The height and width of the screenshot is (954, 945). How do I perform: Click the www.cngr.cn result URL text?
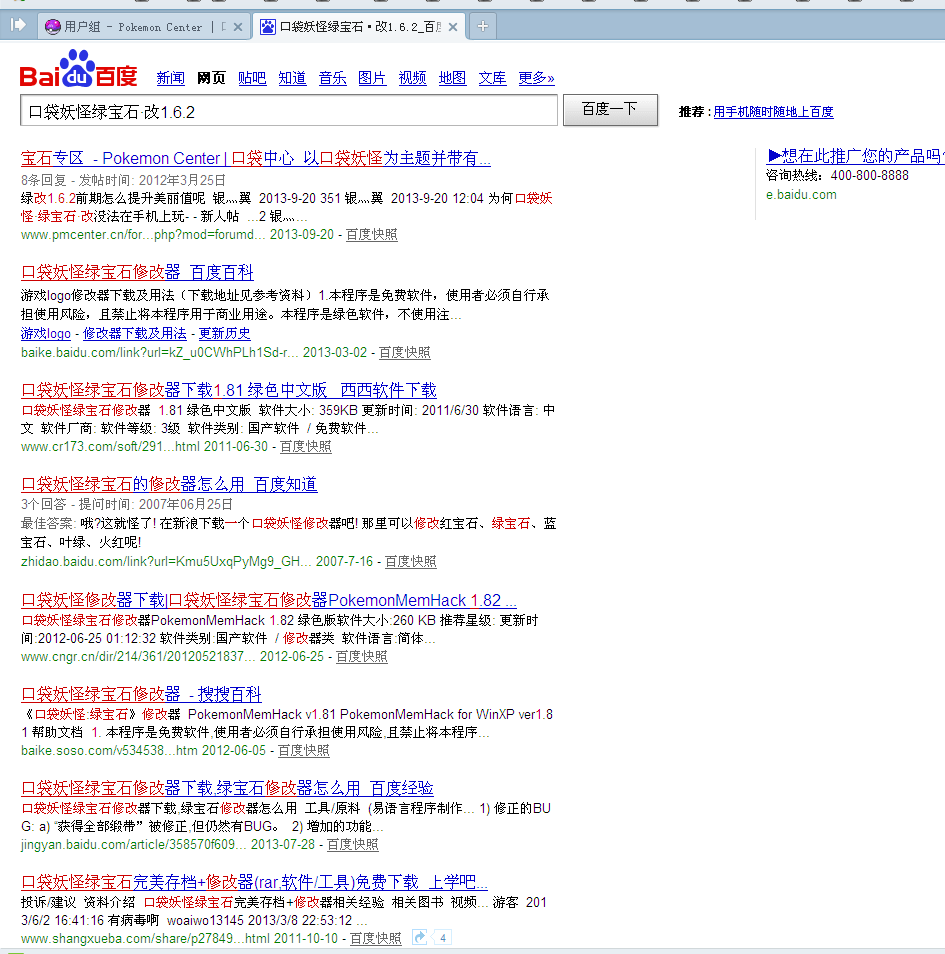pos(138,656)
